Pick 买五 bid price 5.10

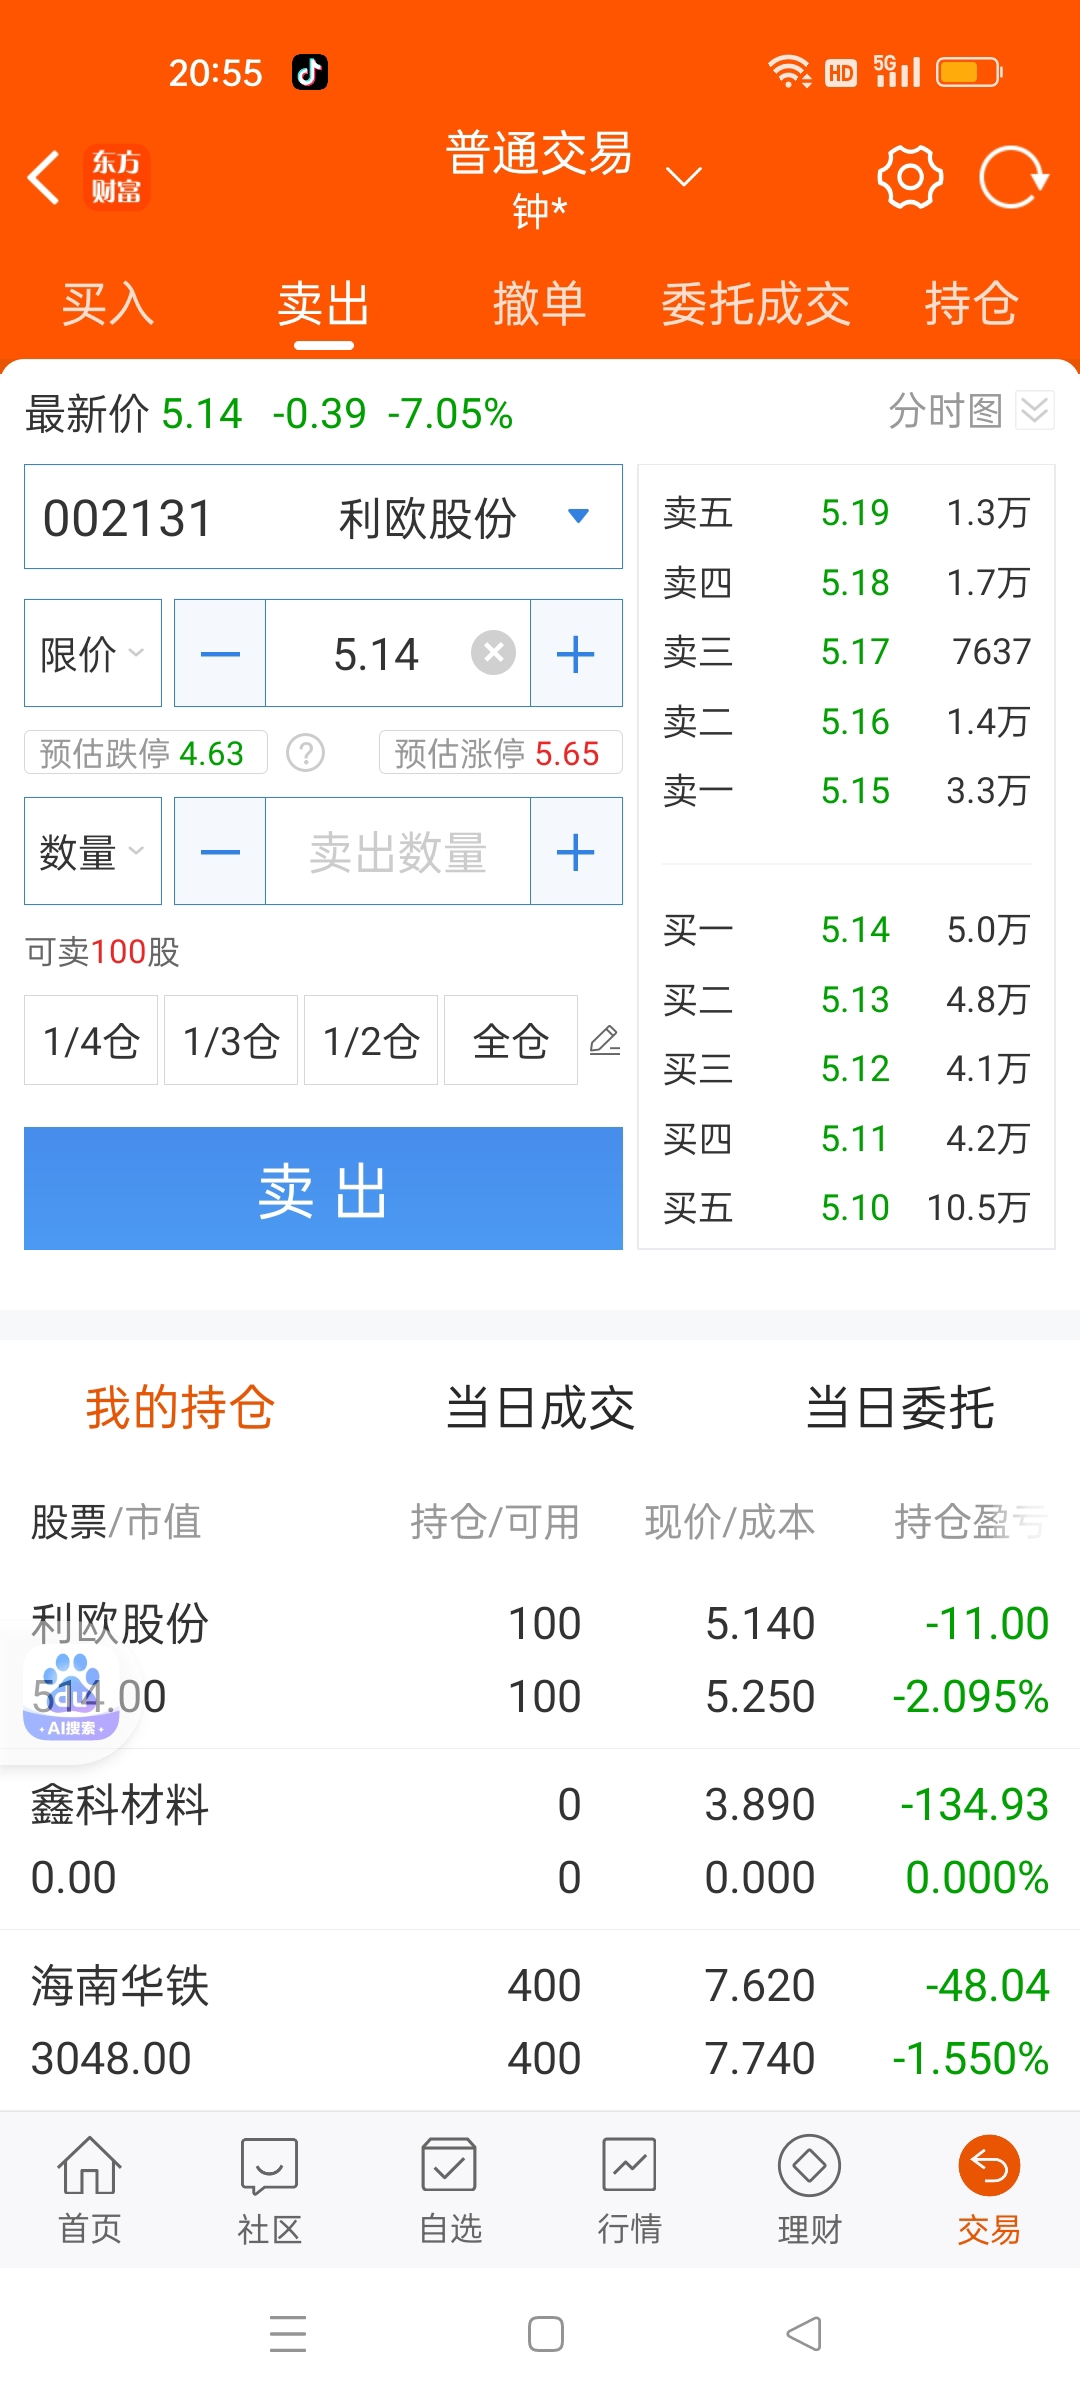tap(846, 1207)
